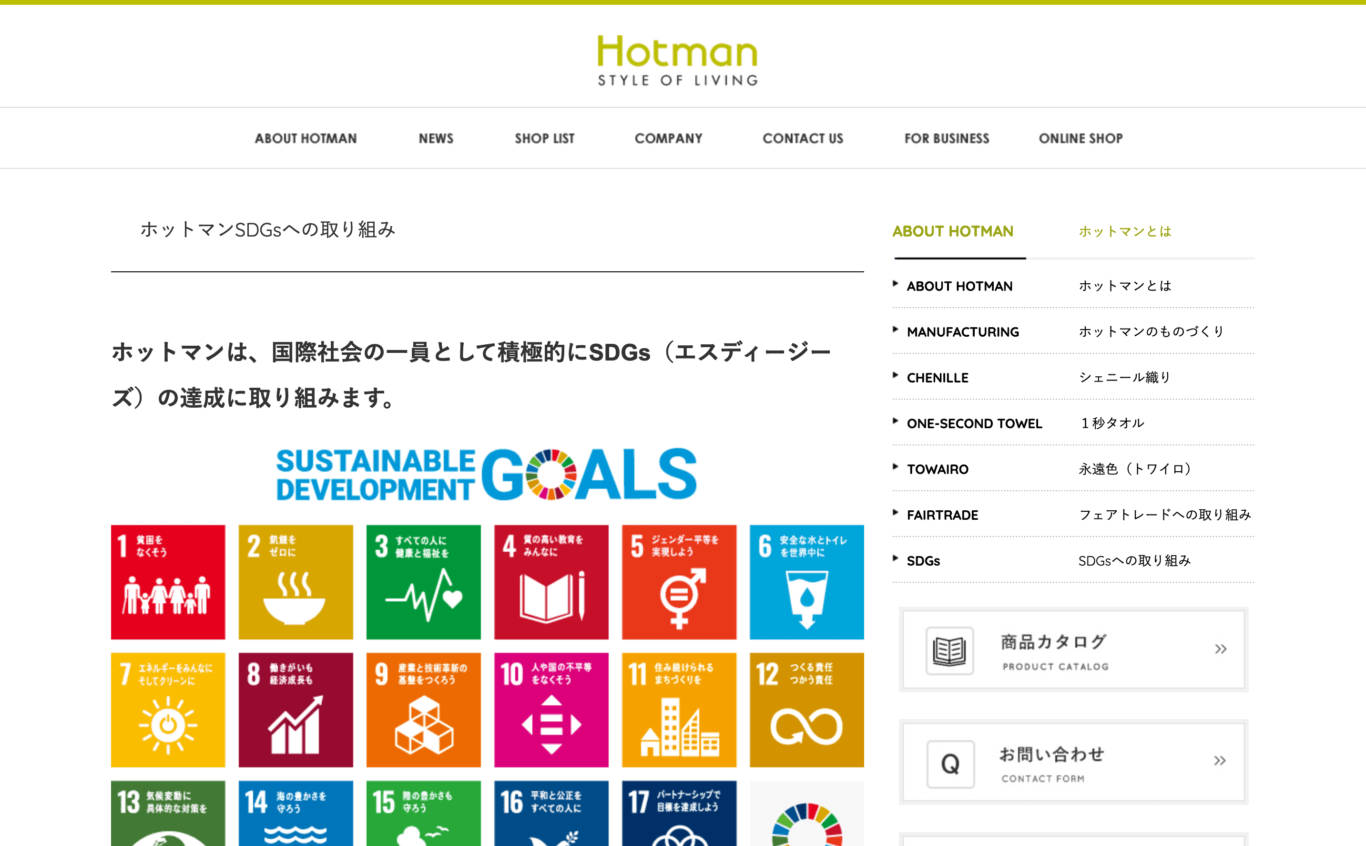The image size is (1366, 846).
Task: Click the green ABOUT HOTMAN sidebar heading
Action: (x=953, y=231)
